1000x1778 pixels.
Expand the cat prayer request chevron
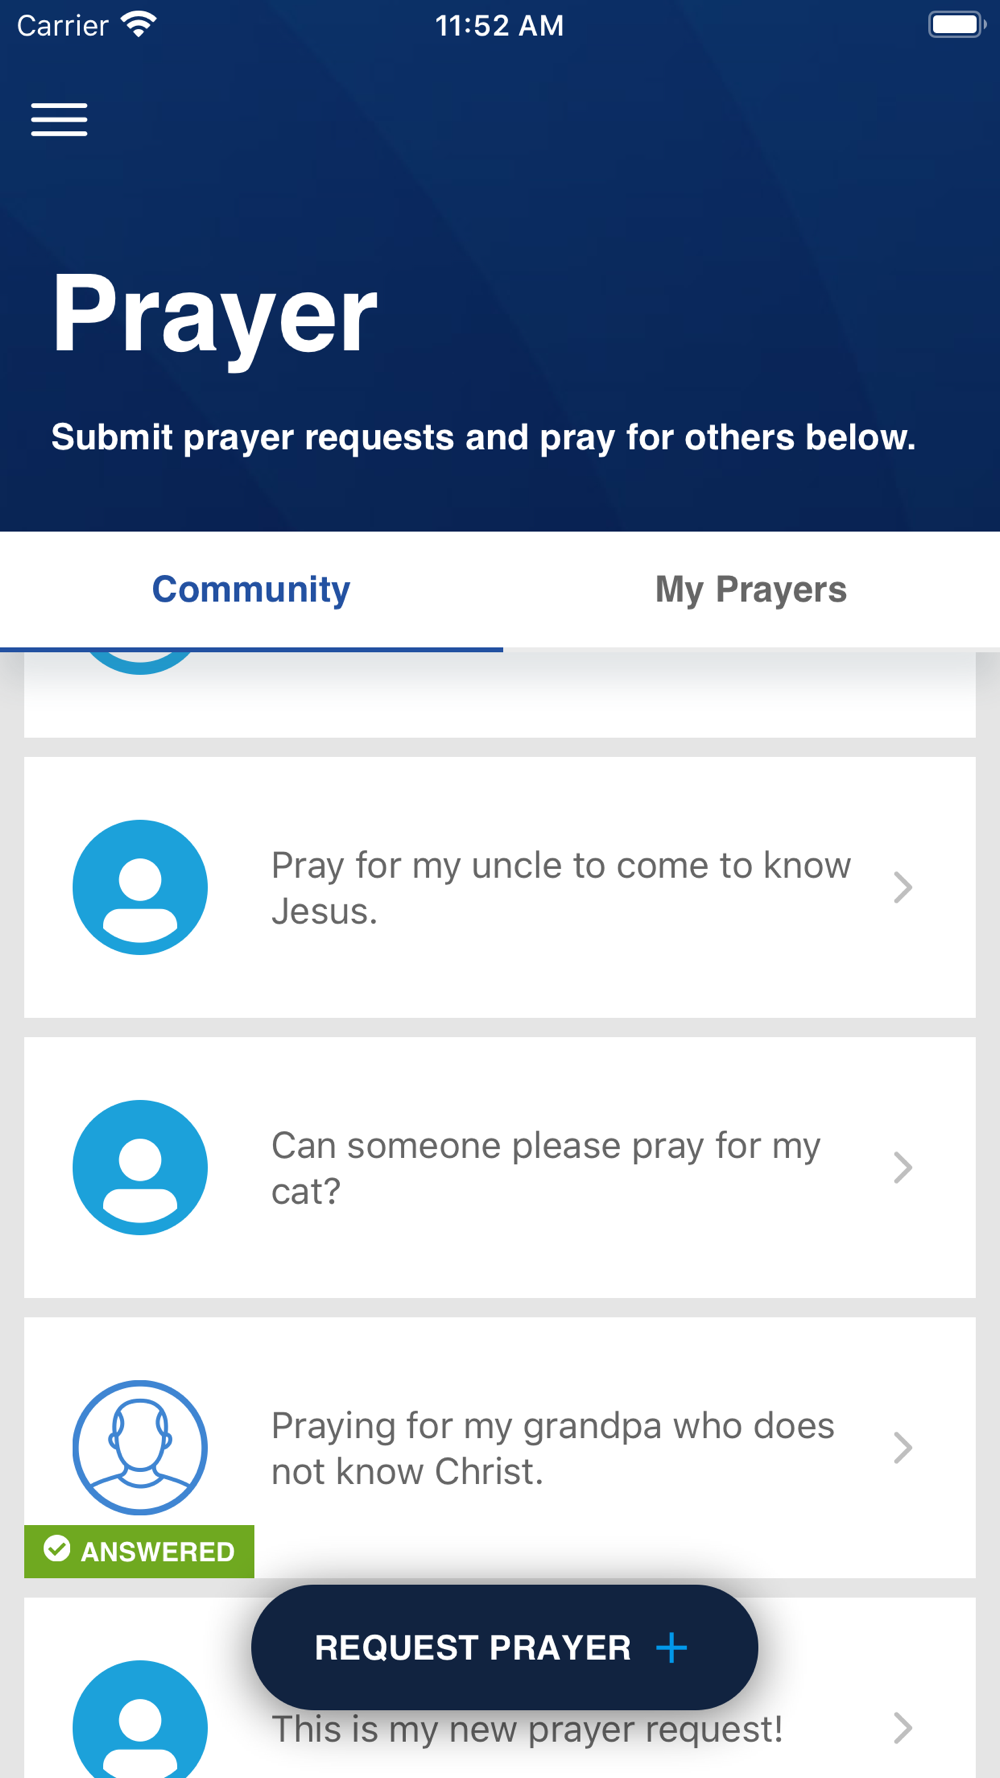coord(903,1167)
